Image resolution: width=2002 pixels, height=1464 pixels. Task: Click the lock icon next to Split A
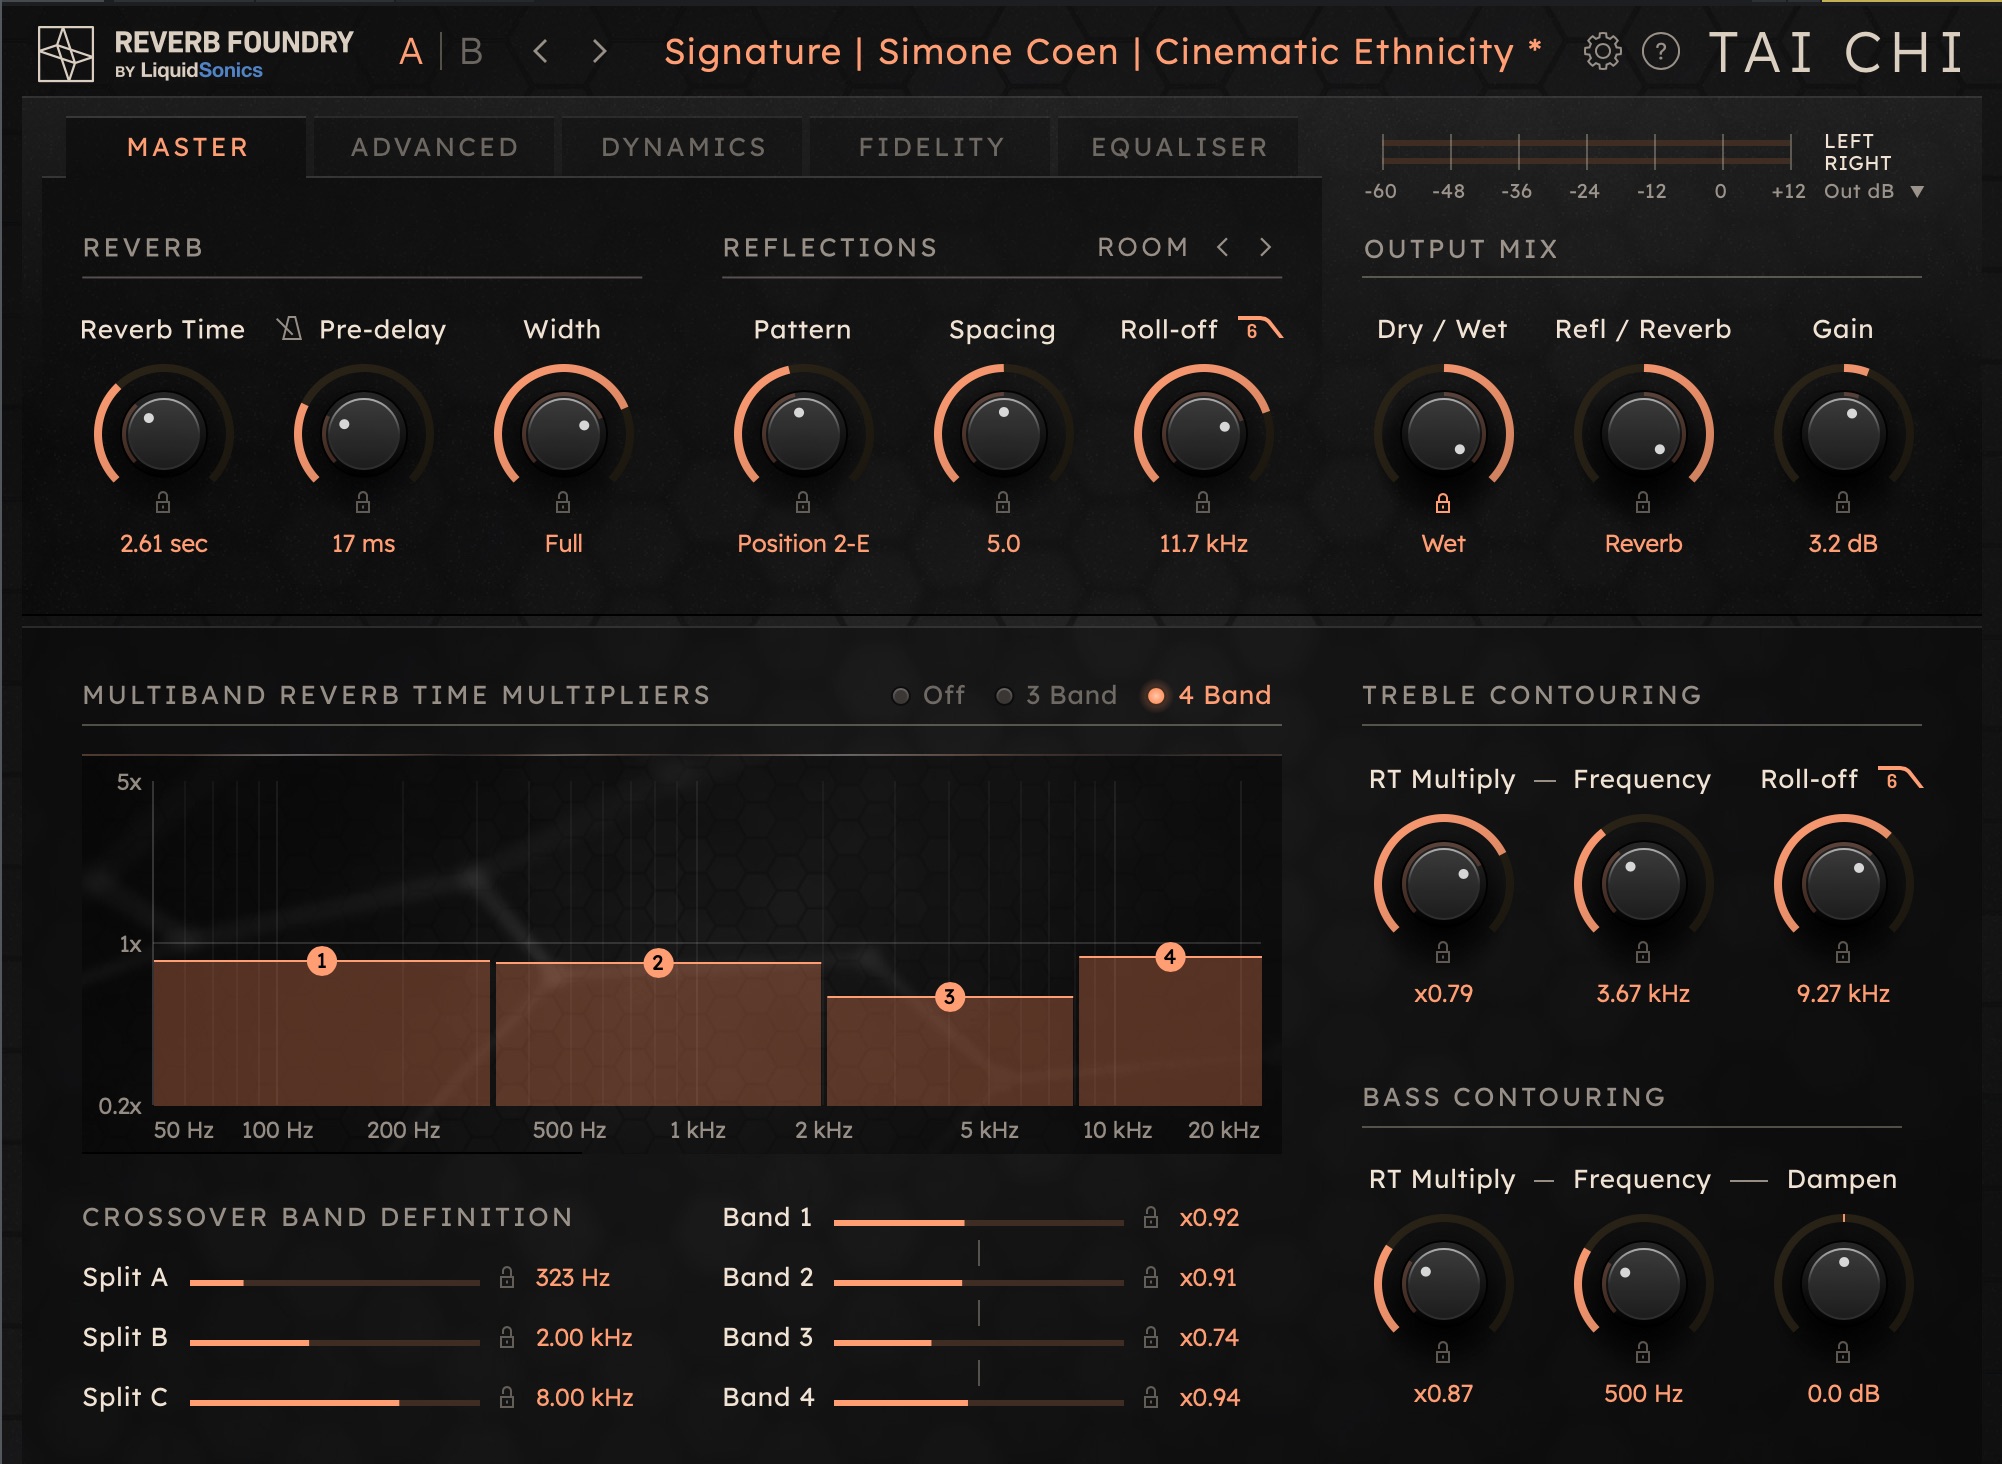(x=507, y=1277)
